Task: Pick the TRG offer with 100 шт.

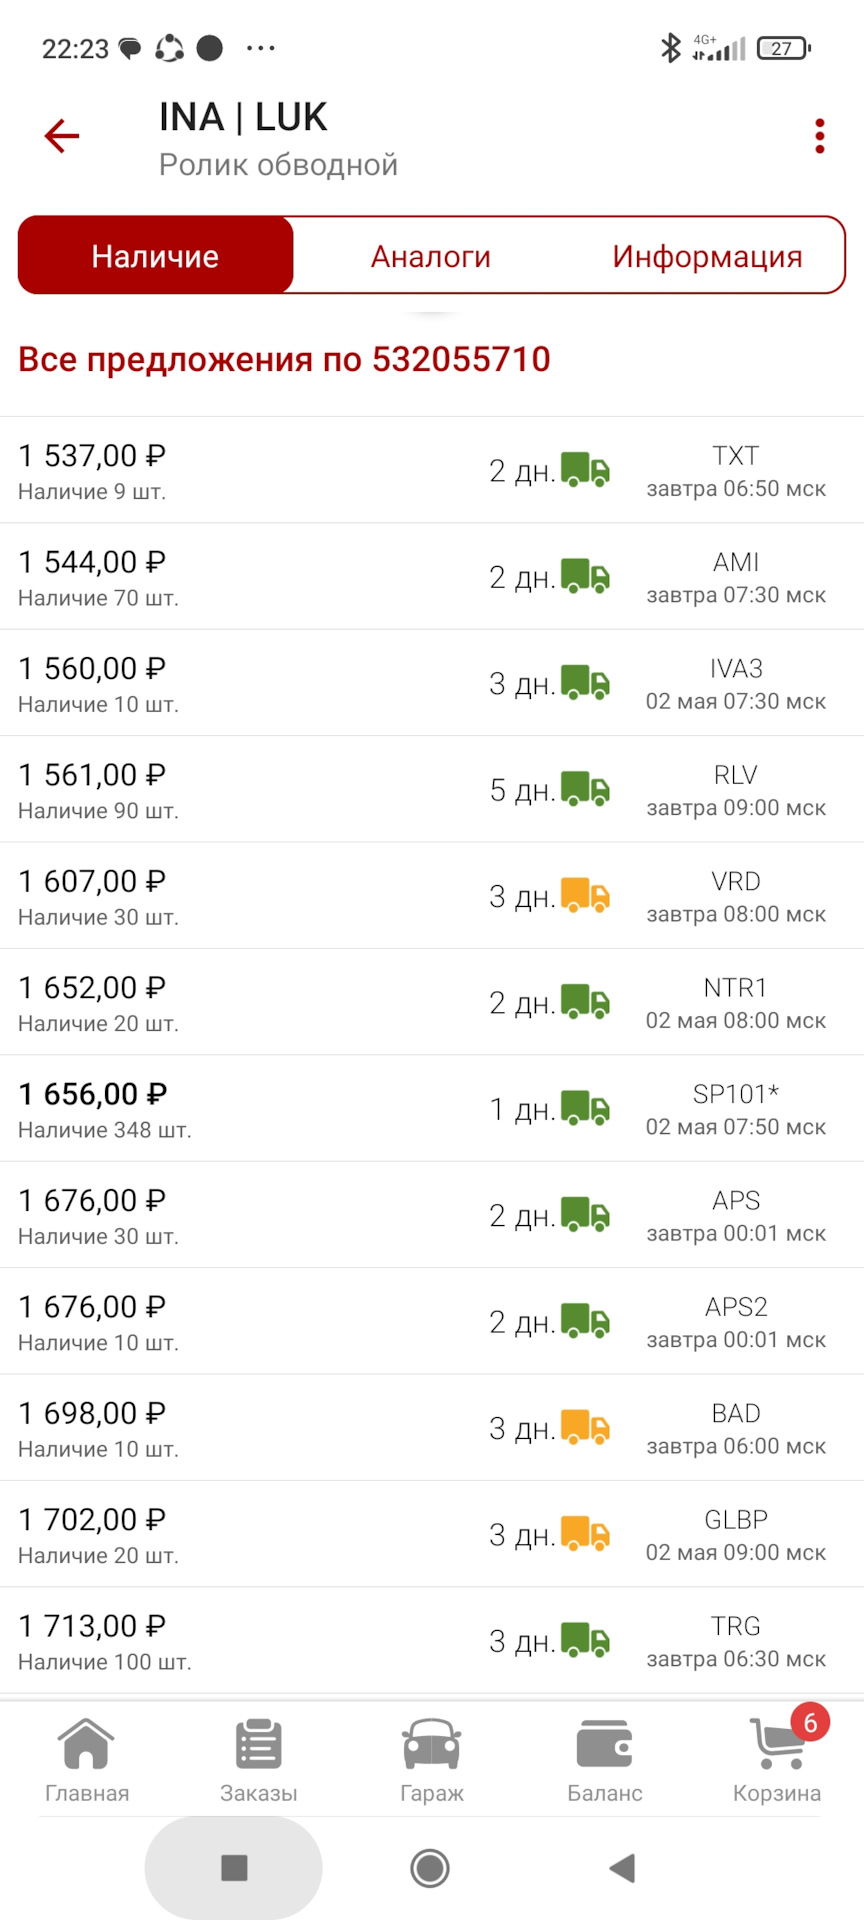Action: [x=735, y=1627]
